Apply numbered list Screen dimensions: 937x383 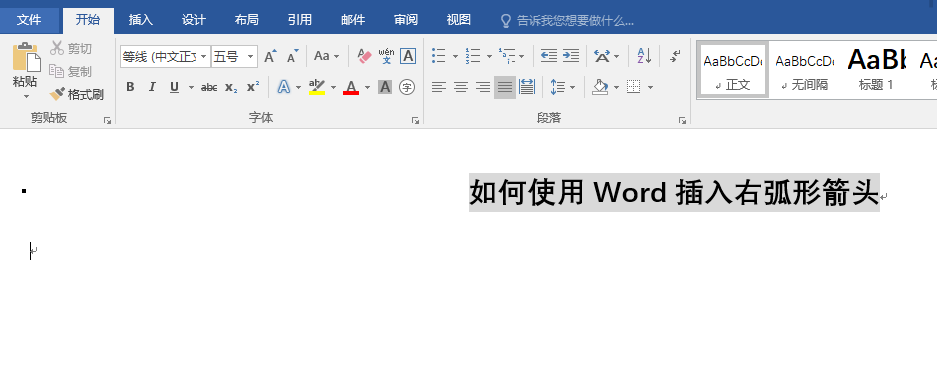pos(473,57)
